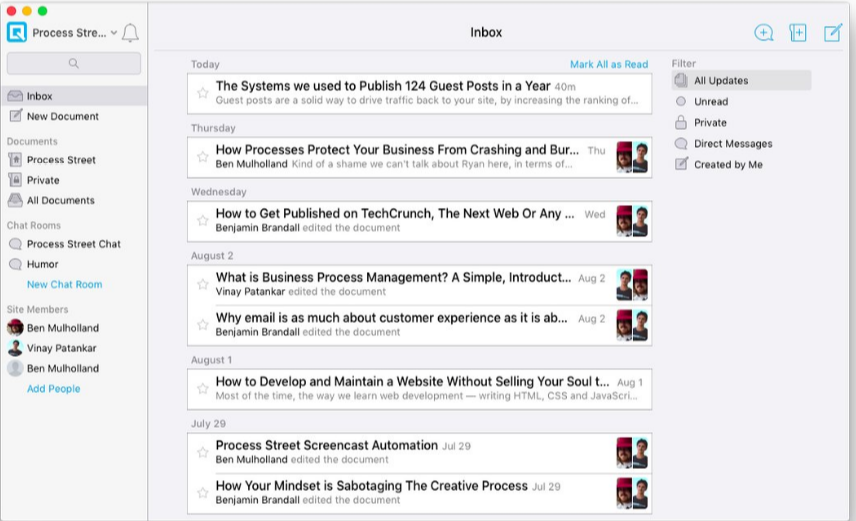This screenshot has width=856, height=521.
Task: Click the All Updates stacked pages icon
Action: [681, 80]
